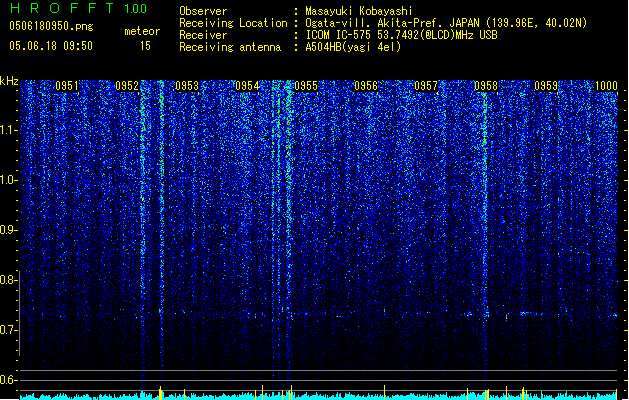Select the file name 0506180950.png
Viewport: 629px width, 400px height.
tap(51, 26)
